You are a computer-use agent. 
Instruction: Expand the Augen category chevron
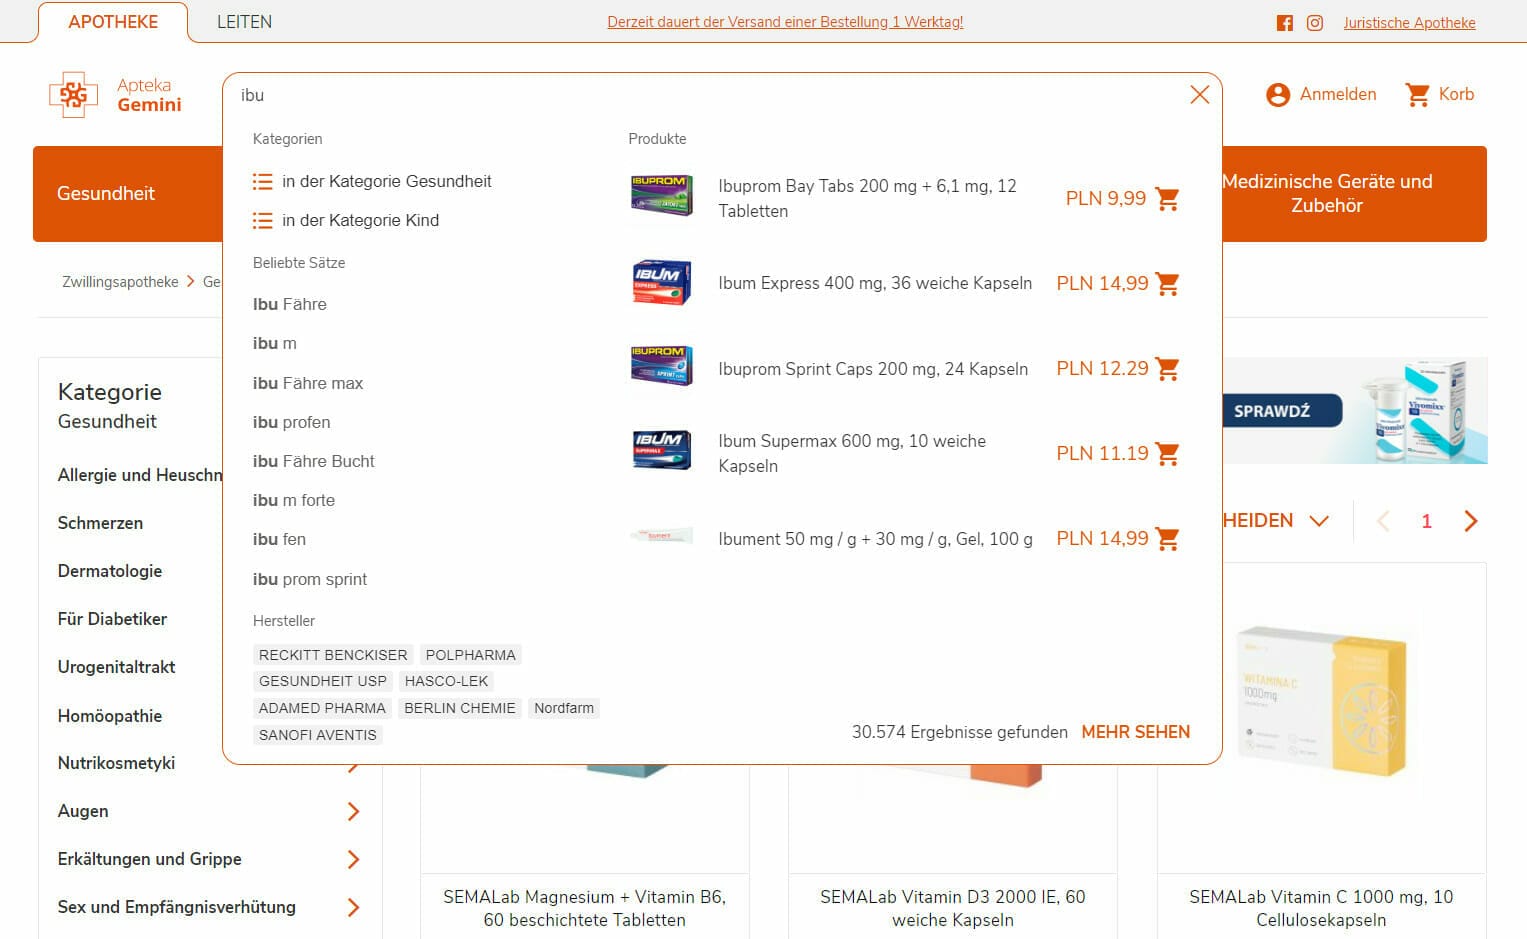coord(353,811)
